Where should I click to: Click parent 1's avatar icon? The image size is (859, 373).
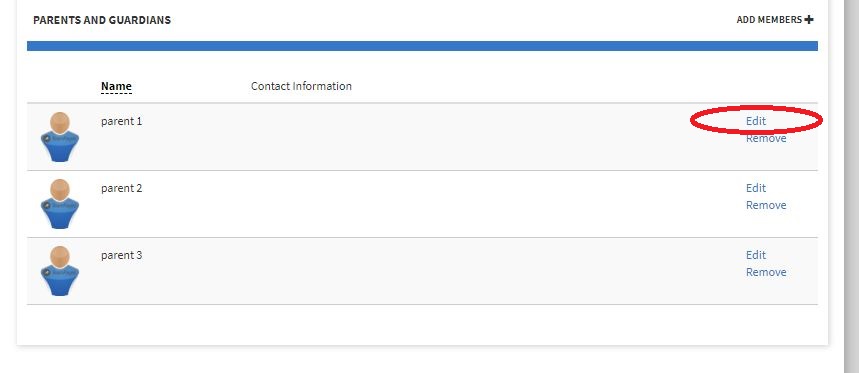(60, 137)
